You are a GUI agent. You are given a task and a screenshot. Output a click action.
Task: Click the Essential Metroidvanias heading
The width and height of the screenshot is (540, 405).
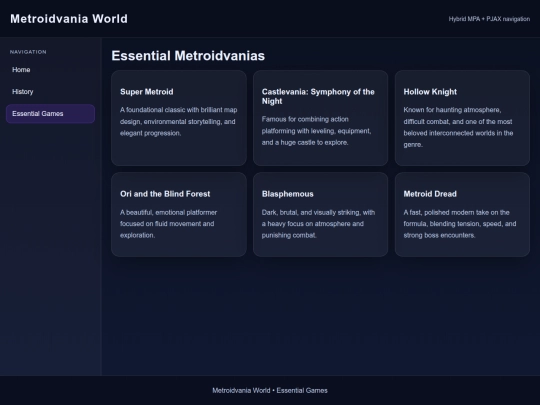point(188,56)
